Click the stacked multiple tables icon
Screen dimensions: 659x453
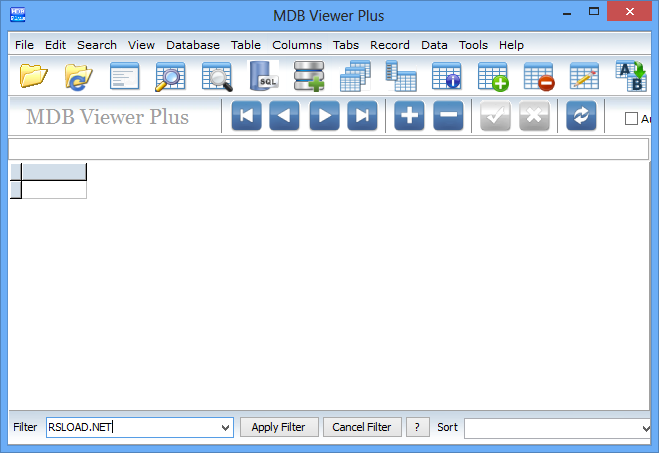pos(355,76)
